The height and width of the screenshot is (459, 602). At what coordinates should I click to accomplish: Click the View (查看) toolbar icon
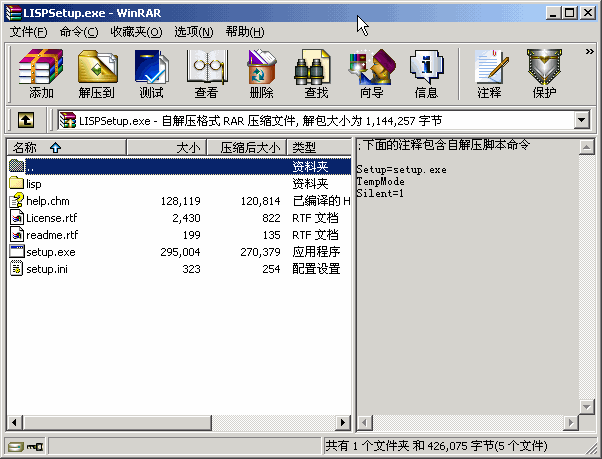[x=207, y=73]
